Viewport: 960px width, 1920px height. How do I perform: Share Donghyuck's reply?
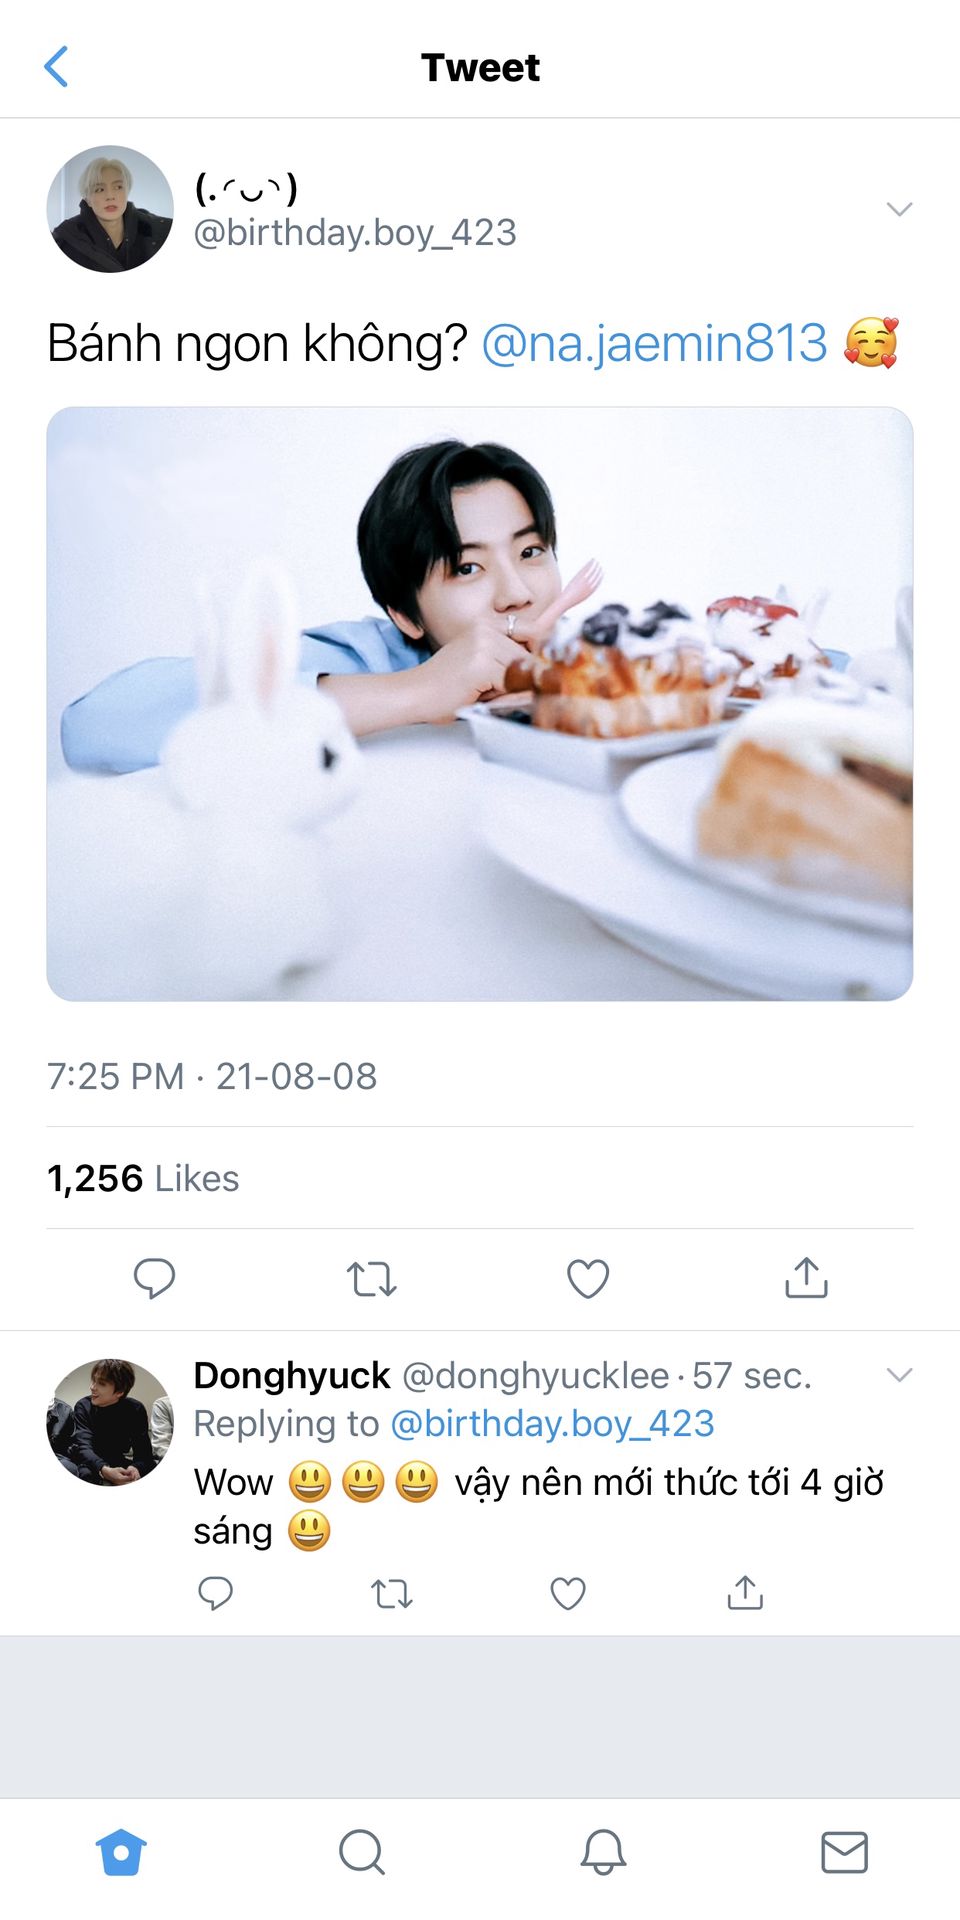coord(745,1592)
